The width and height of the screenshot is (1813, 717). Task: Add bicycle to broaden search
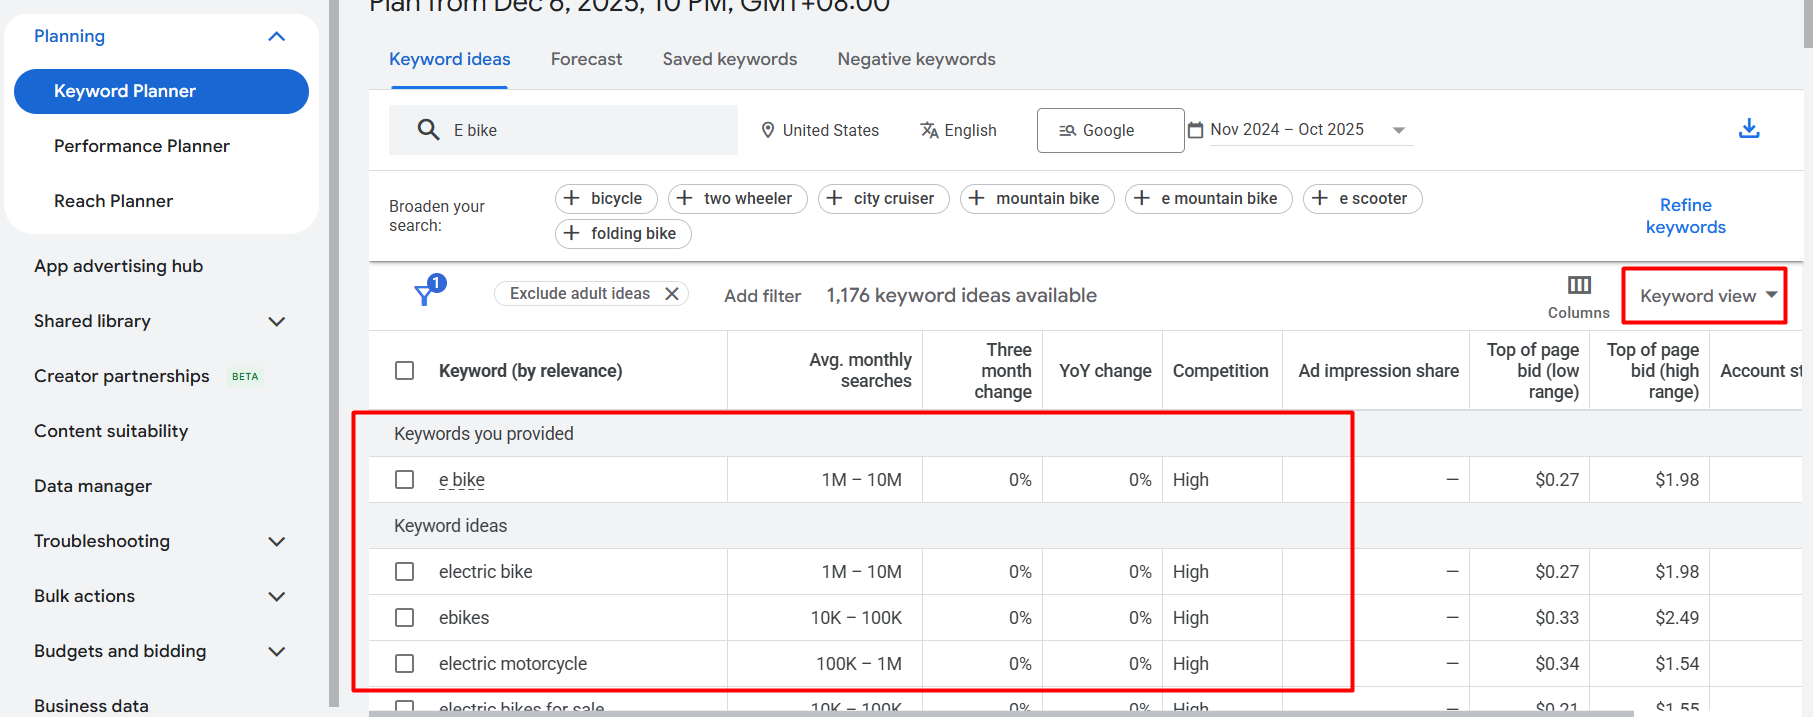coord(605,199)
